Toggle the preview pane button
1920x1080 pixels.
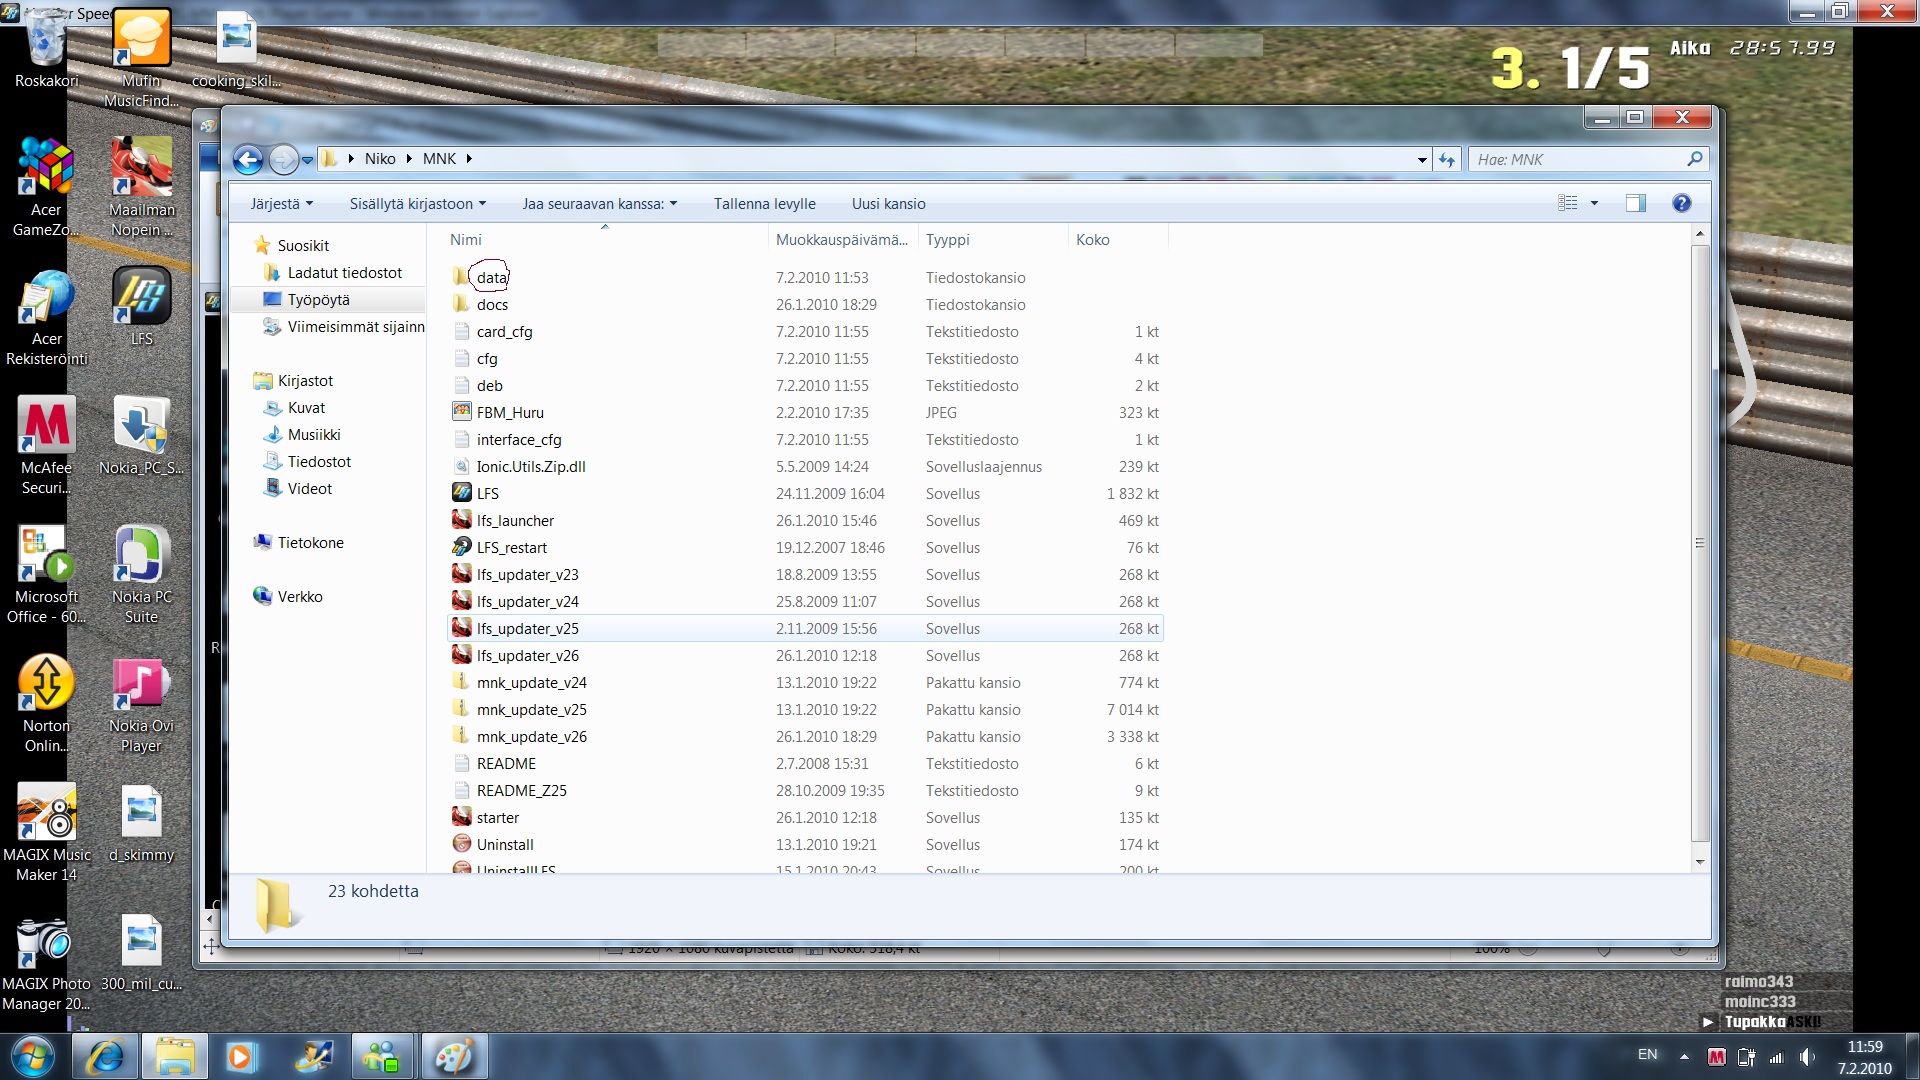pos(1635,203)
